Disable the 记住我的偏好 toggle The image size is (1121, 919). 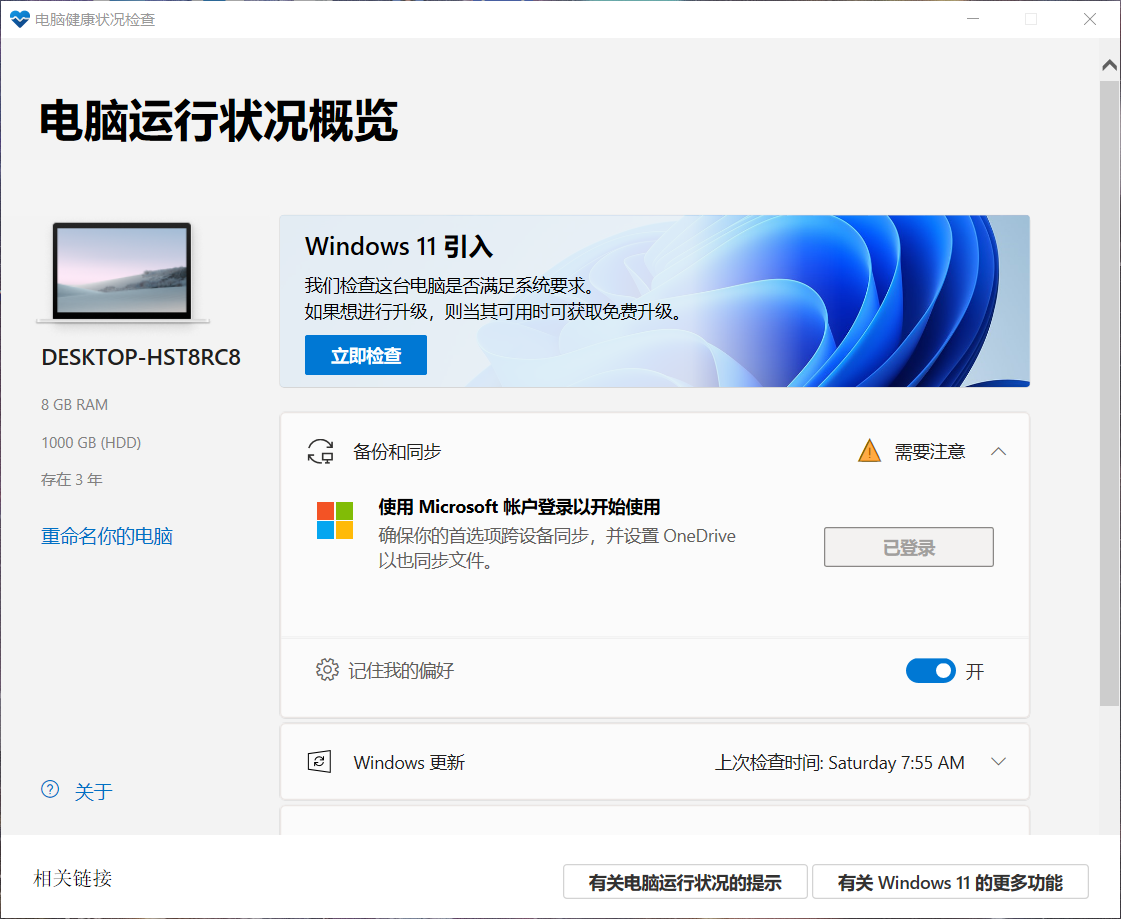(x=931, y=670)
